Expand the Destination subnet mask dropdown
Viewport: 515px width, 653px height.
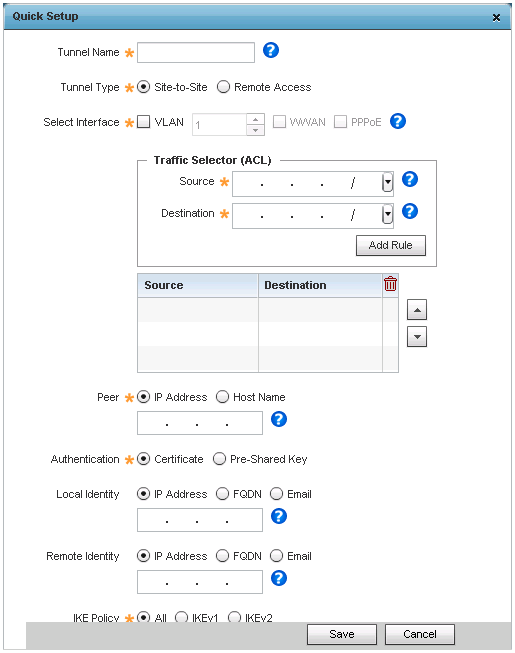pyautogui.click(x=388, y=214)
